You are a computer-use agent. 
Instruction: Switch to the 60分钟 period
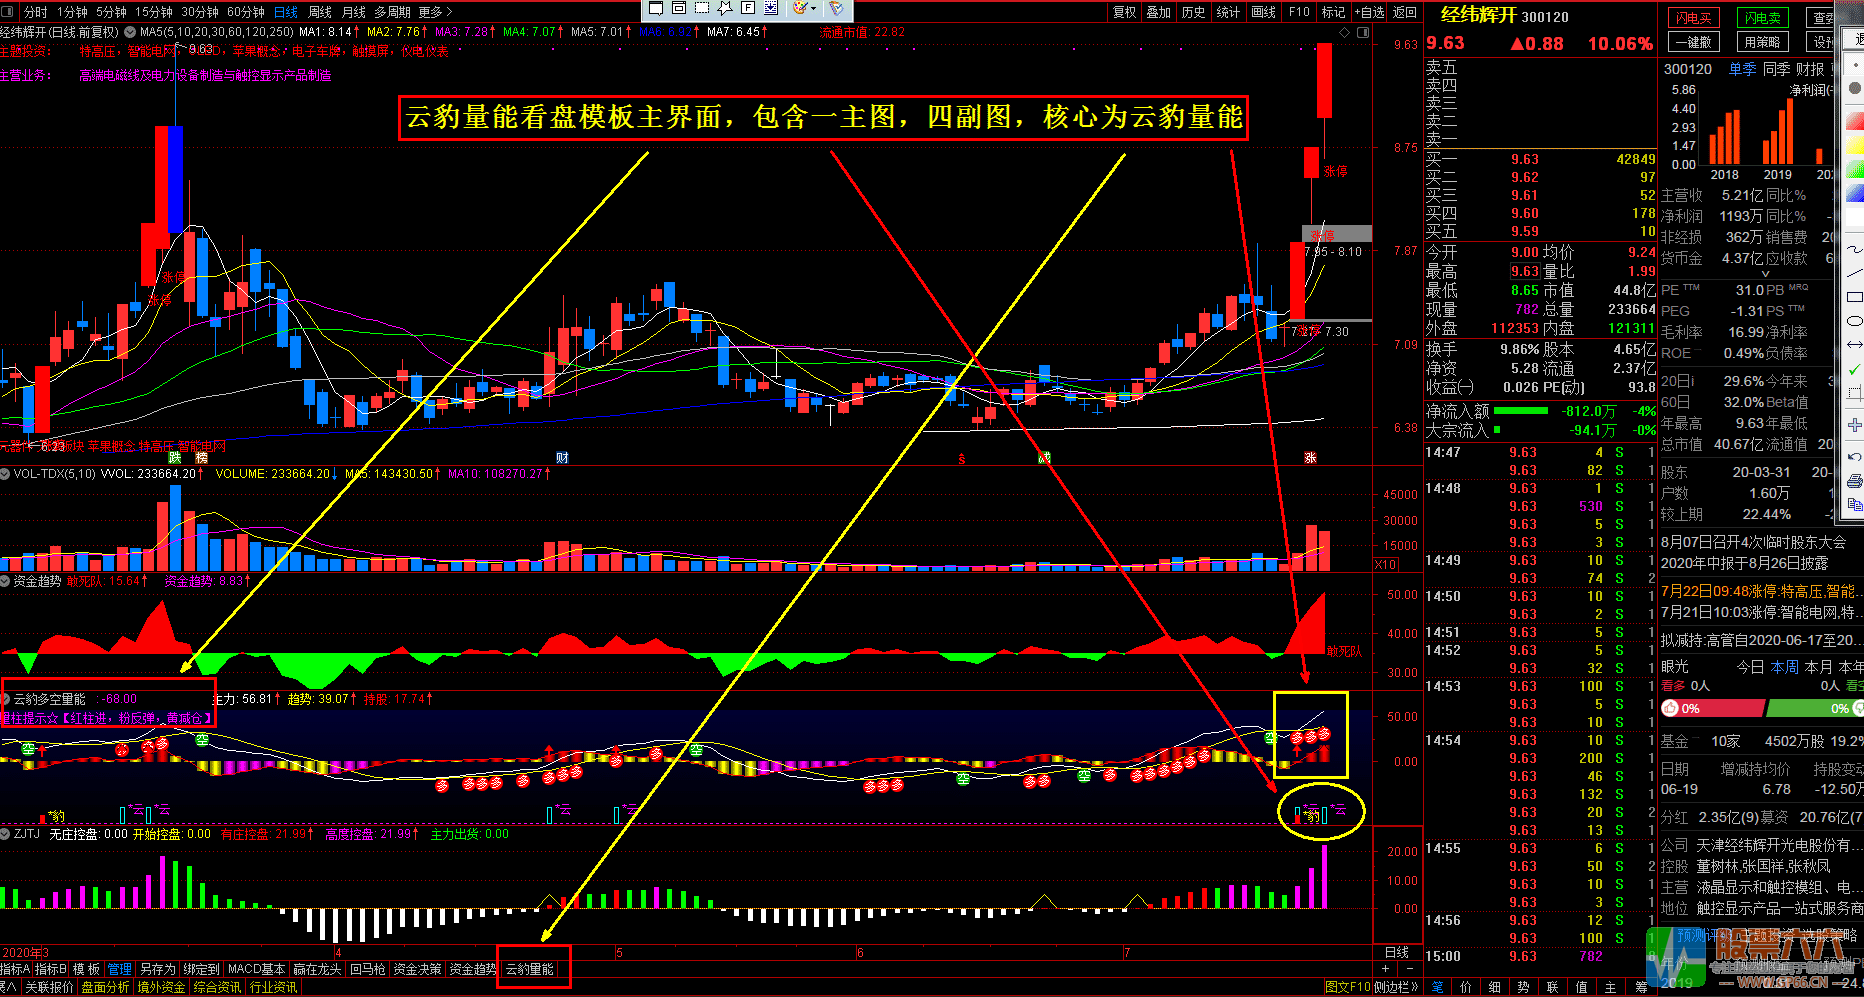tap(246, 12)
